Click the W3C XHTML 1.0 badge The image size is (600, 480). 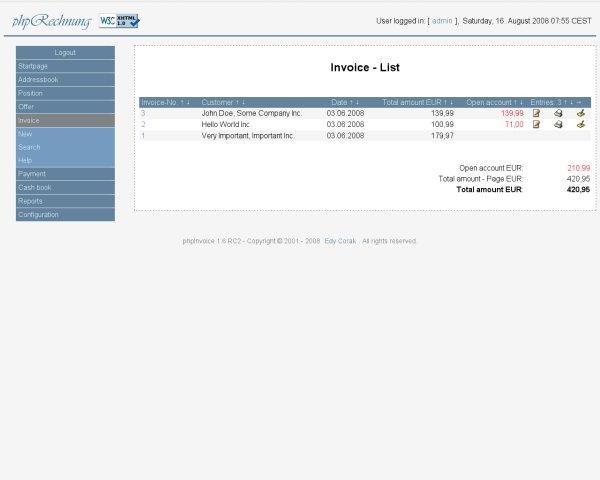[x=120, y=20]
